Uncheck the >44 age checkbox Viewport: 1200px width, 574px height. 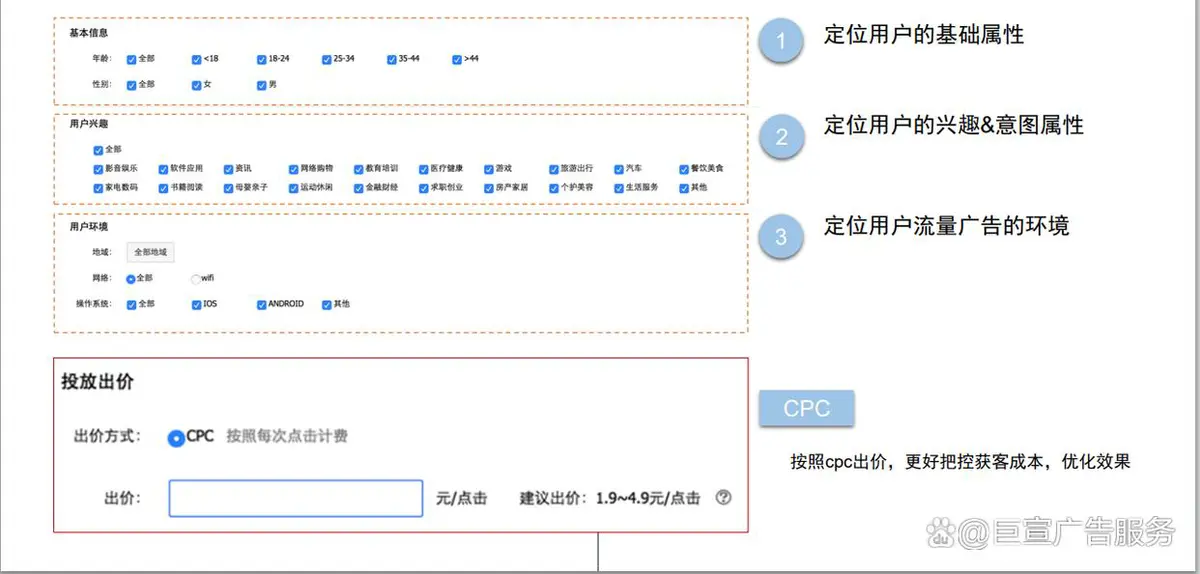[x=457, y=59]
